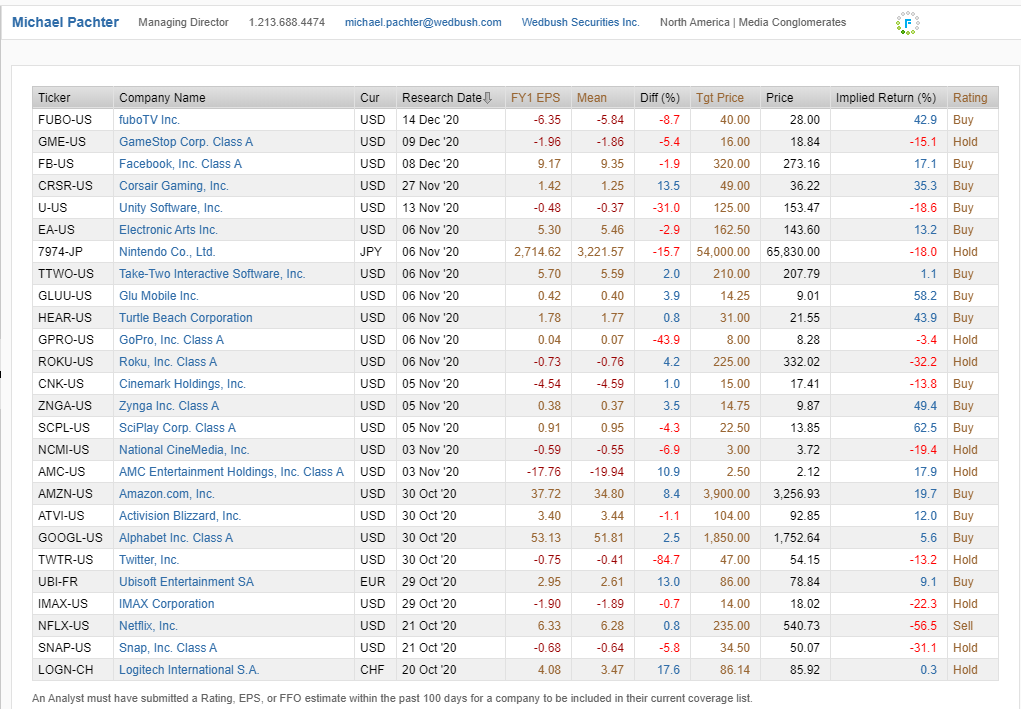Screen dimensions: 1021x709
Task: Sort table by Price column header
Action: (778, 97)
